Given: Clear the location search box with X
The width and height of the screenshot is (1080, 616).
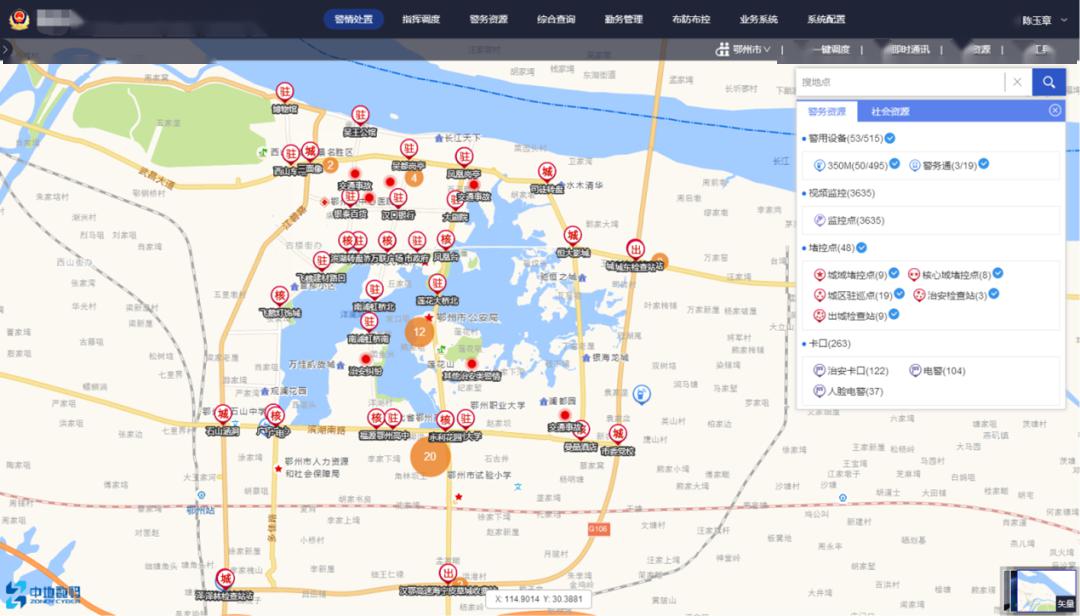Looking at the screenshot, I should click(1017, 82).
